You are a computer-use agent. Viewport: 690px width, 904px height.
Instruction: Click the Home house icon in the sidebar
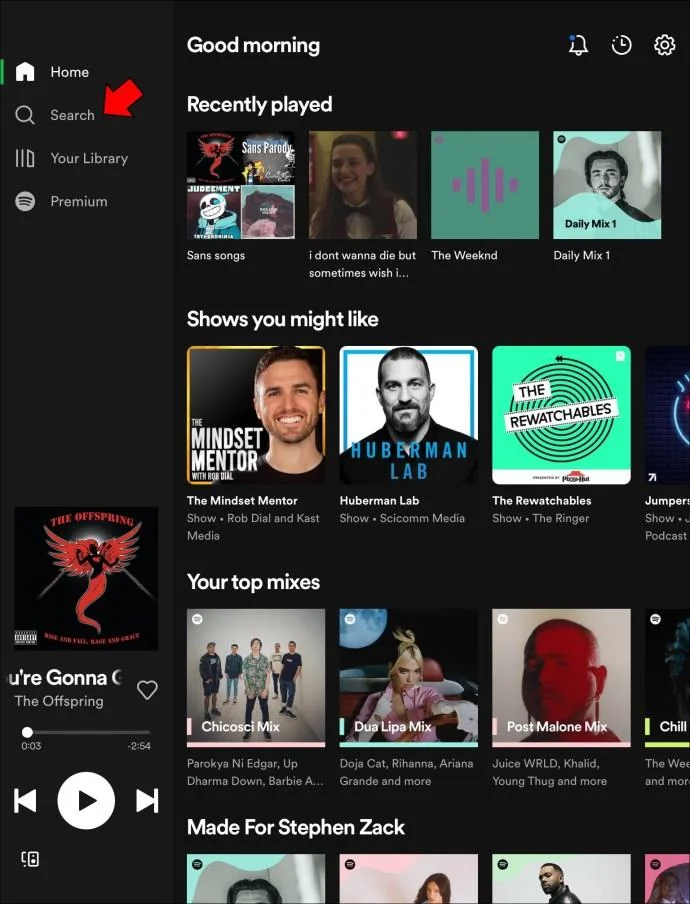click(x=25, y=71)
